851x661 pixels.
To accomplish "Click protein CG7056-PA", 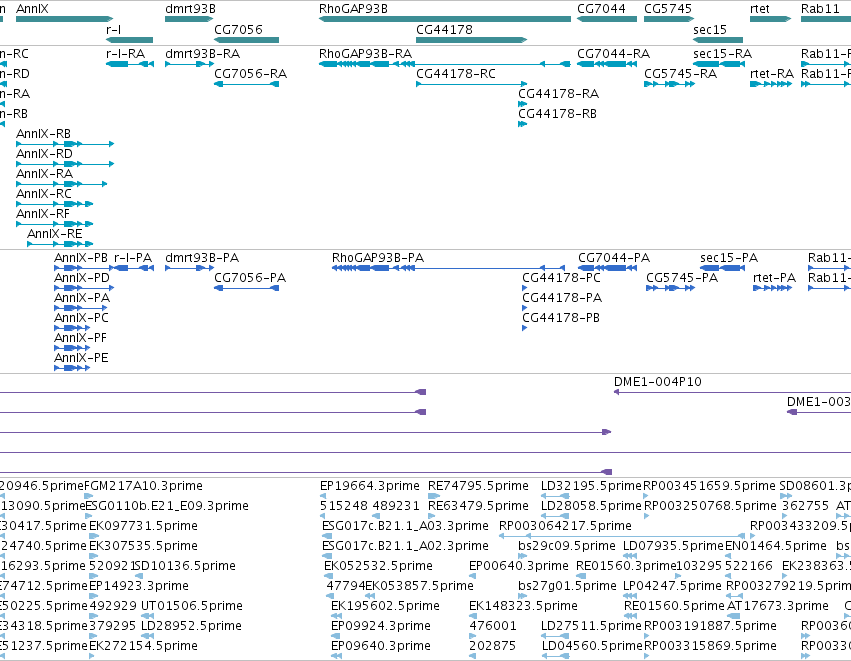I will click(246, 288).
